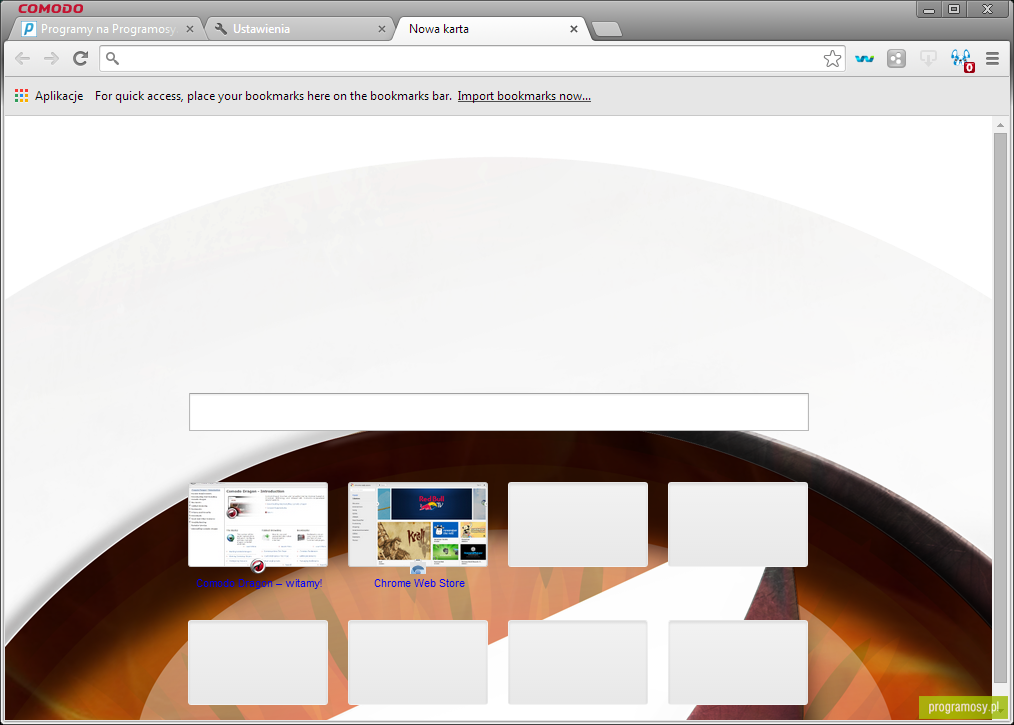Minimize the browser window

coord(929,9)
